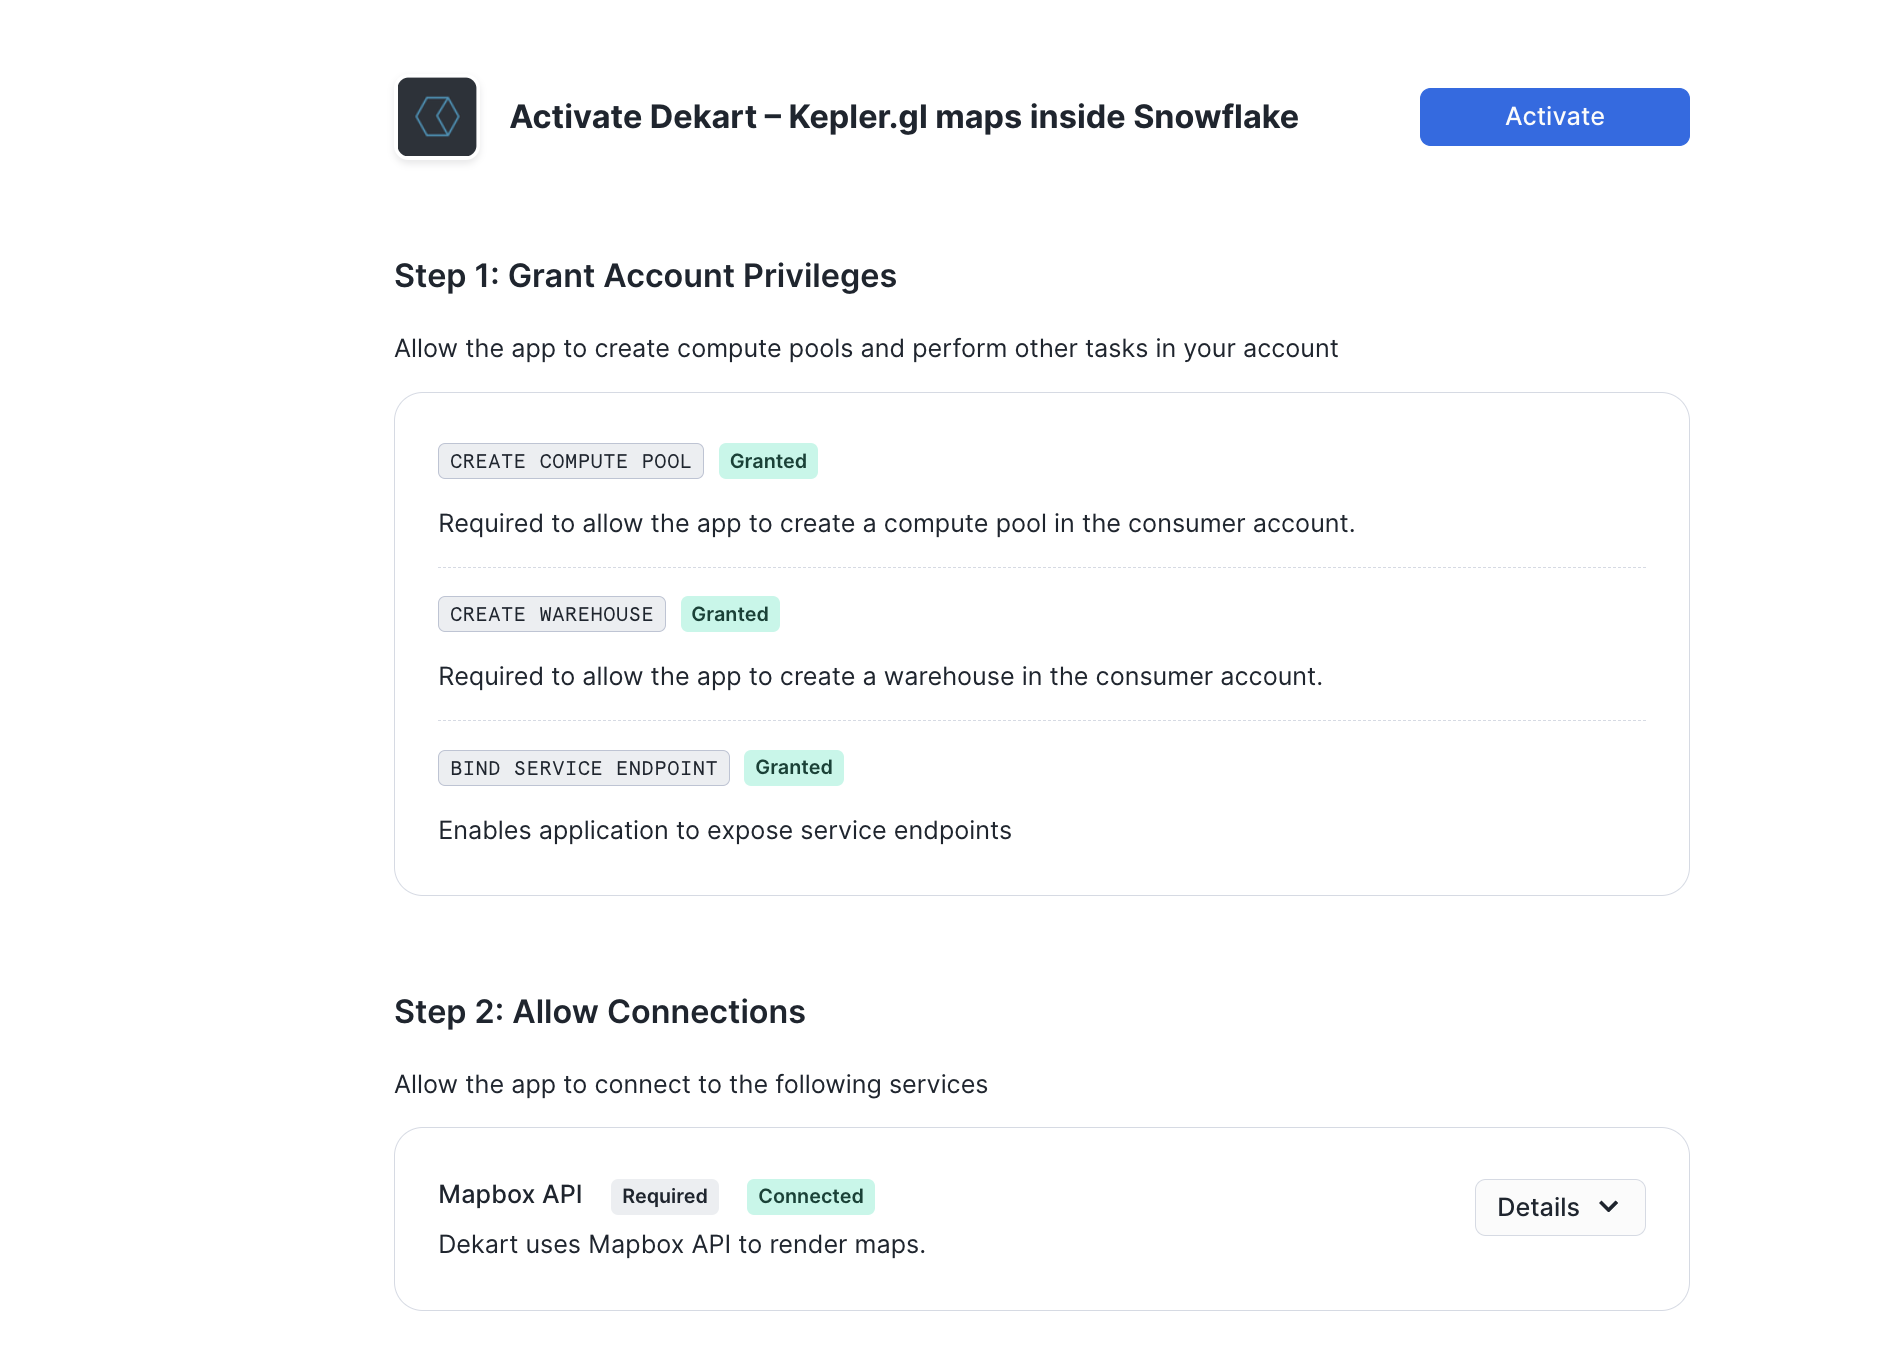Click the warehouse requirement description text
This screenshot has height=1366, width=1902.
point(880,677)
